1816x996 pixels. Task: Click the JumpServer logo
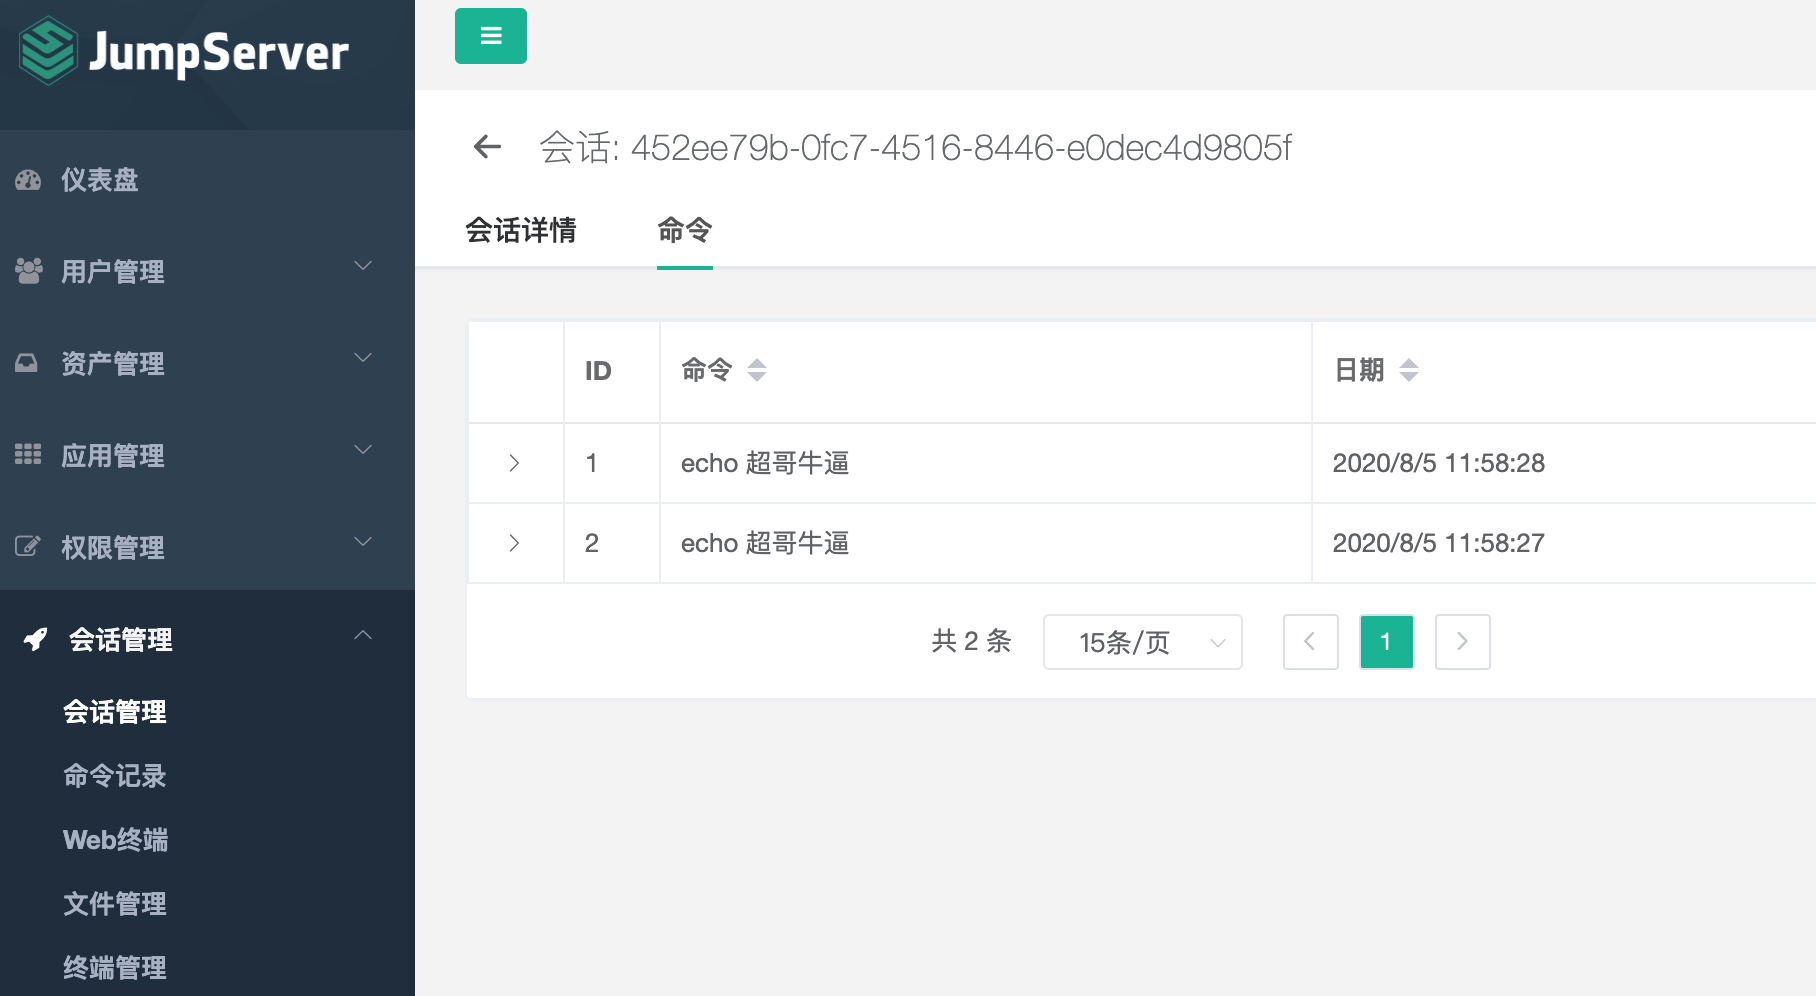tap(185, 51)
